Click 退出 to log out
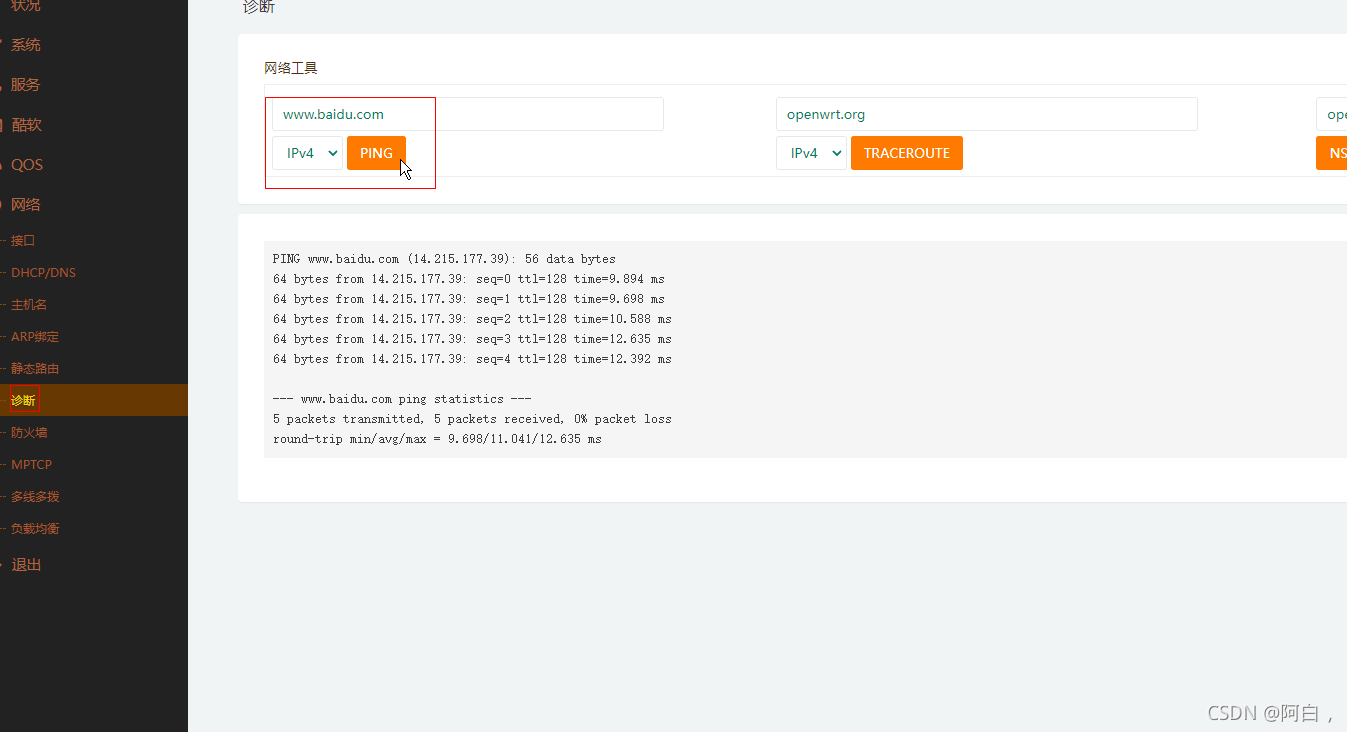The image size is (1347, 732). [x=26, y=565]
